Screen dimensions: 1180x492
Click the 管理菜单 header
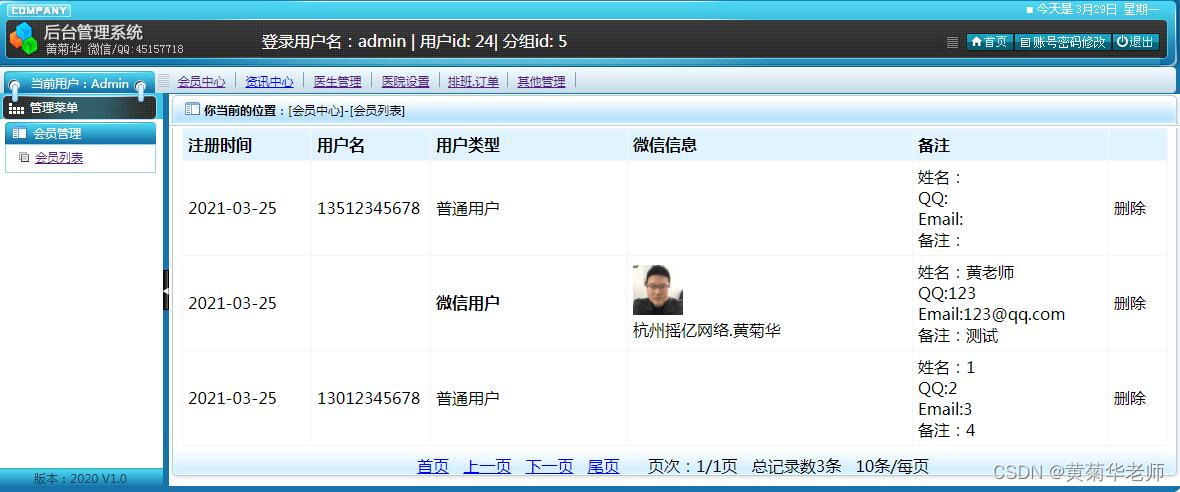tap(81, 108)
